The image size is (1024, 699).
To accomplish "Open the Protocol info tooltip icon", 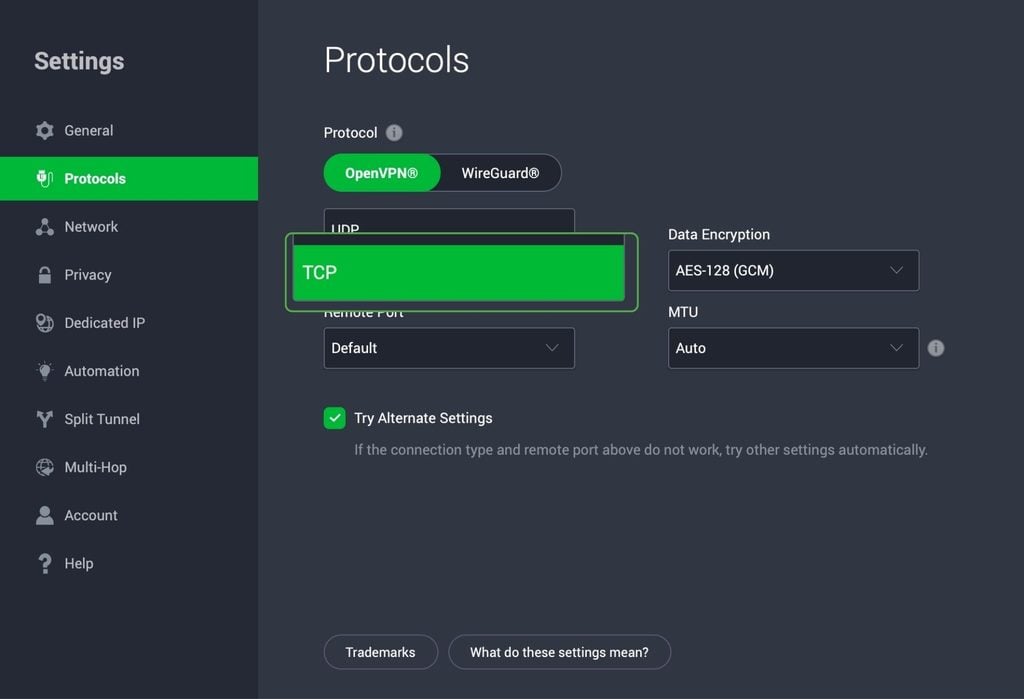I will click(394, 133).
